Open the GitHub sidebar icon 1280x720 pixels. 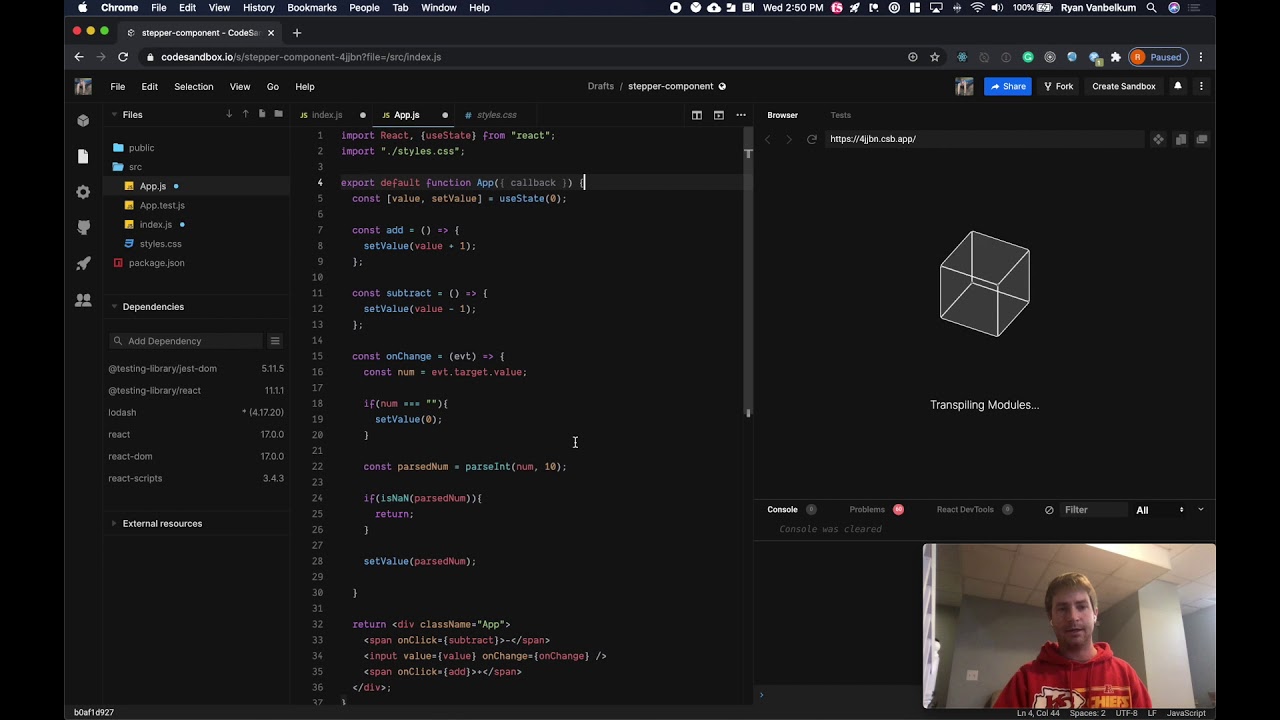point(83,228)
